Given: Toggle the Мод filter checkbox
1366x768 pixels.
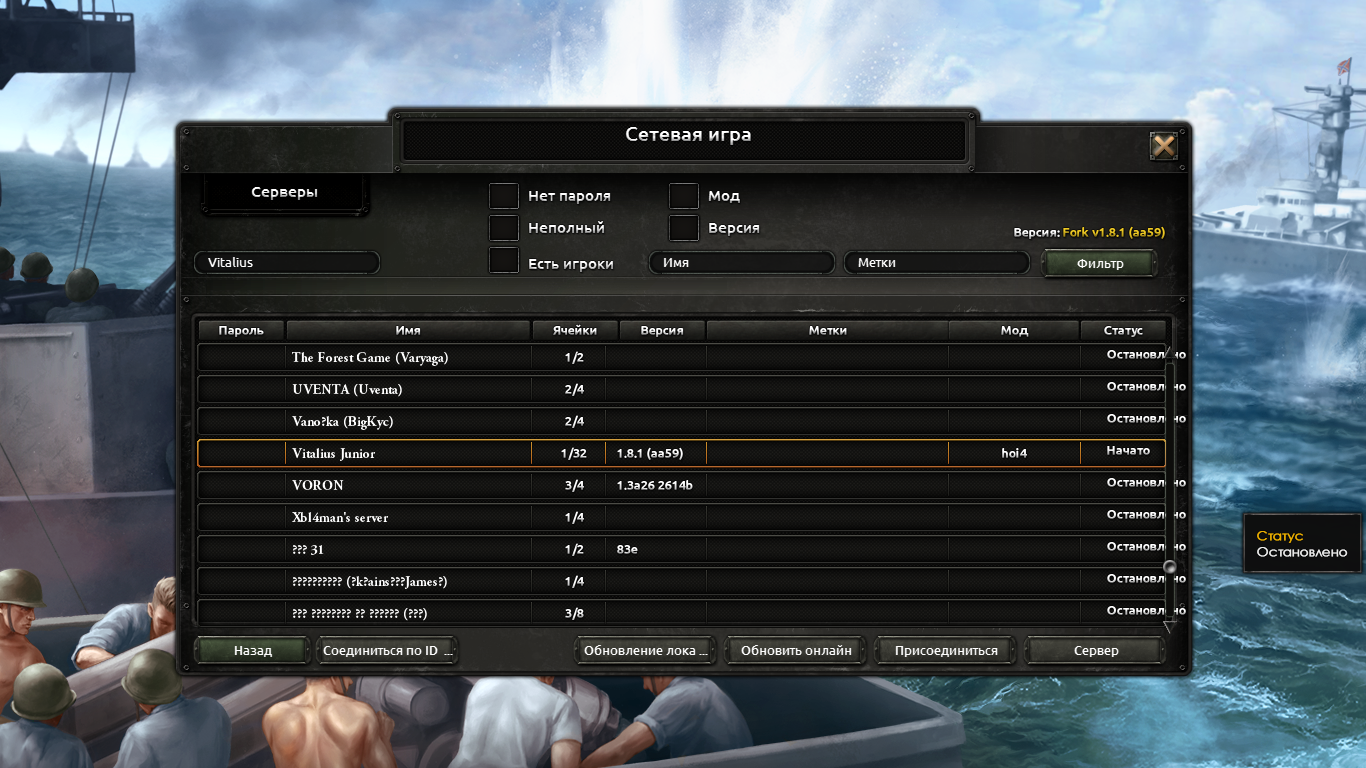Looking at the screenshot, I should 684,196.
